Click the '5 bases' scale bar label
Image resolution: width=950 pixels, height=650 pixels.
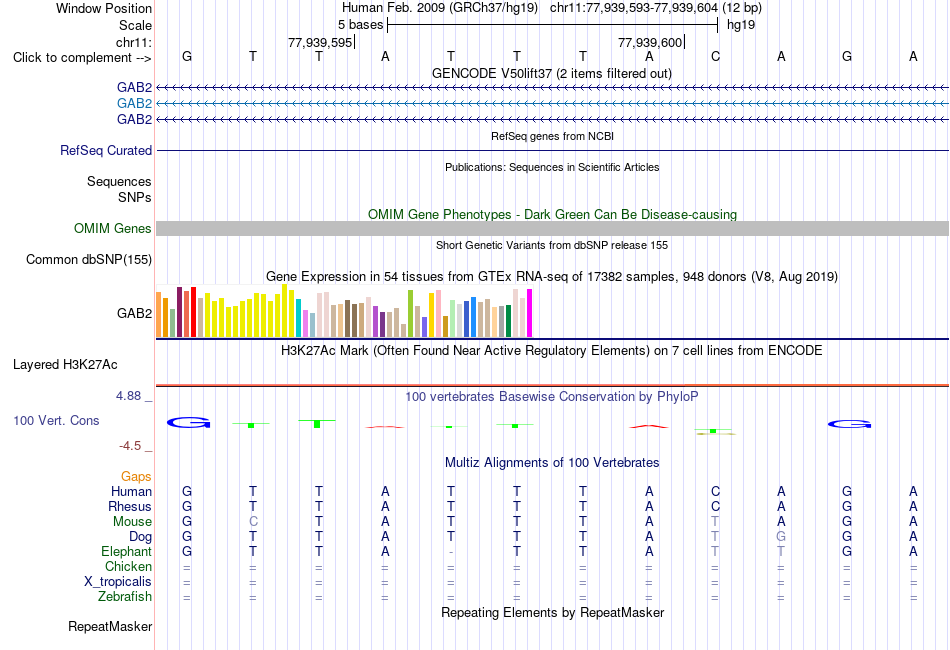[360, 25]
